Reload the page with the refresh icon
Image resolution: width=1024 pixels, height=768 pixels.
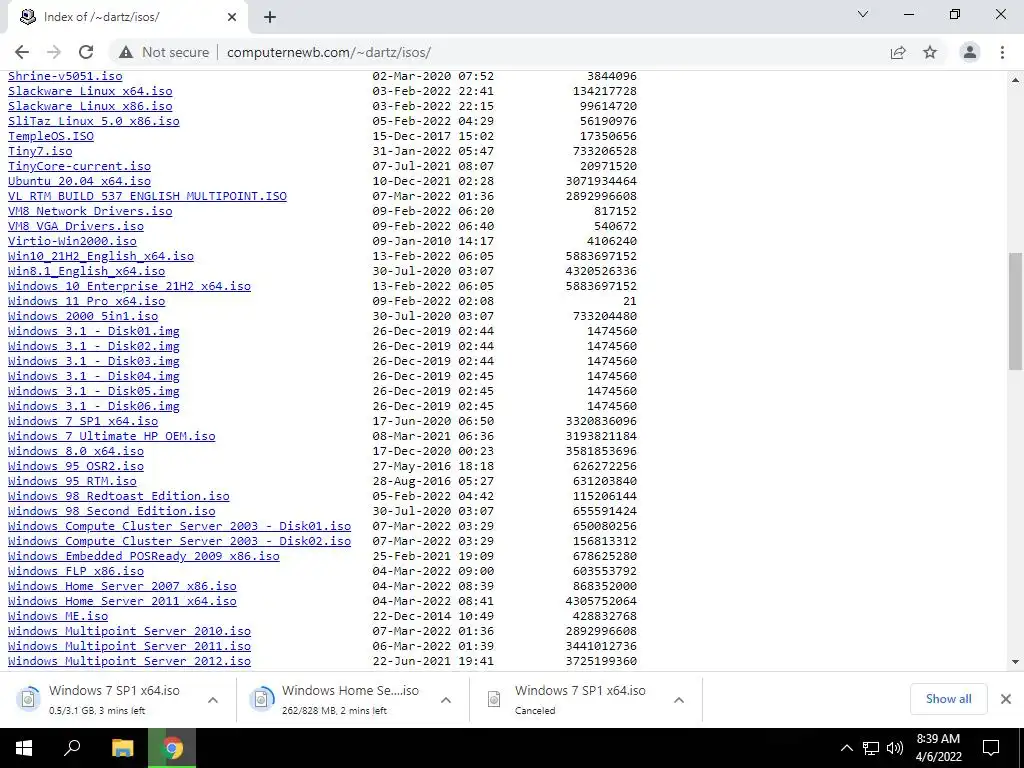click(86, 52)
